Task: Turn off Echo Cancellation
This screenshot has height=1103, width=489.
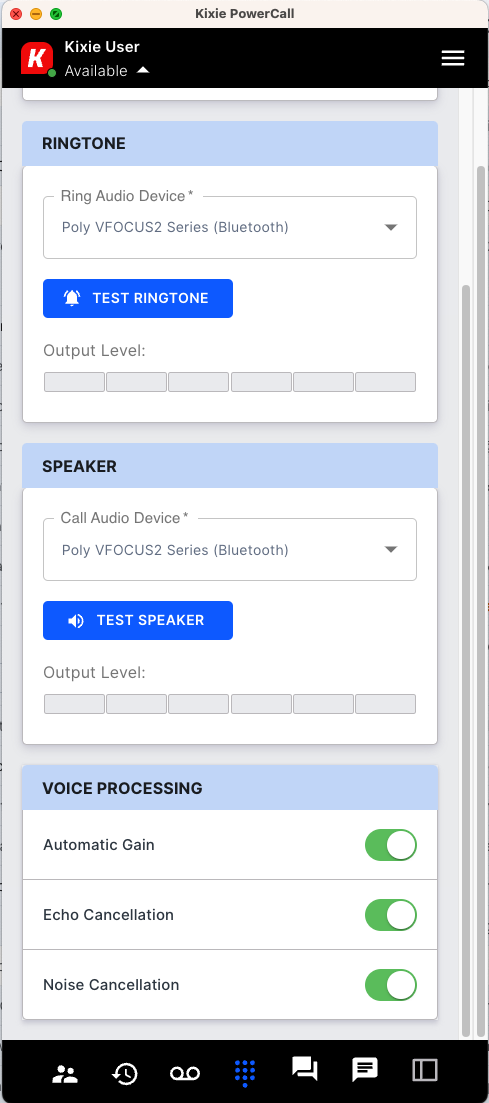Action: click(x=390, y=915)
